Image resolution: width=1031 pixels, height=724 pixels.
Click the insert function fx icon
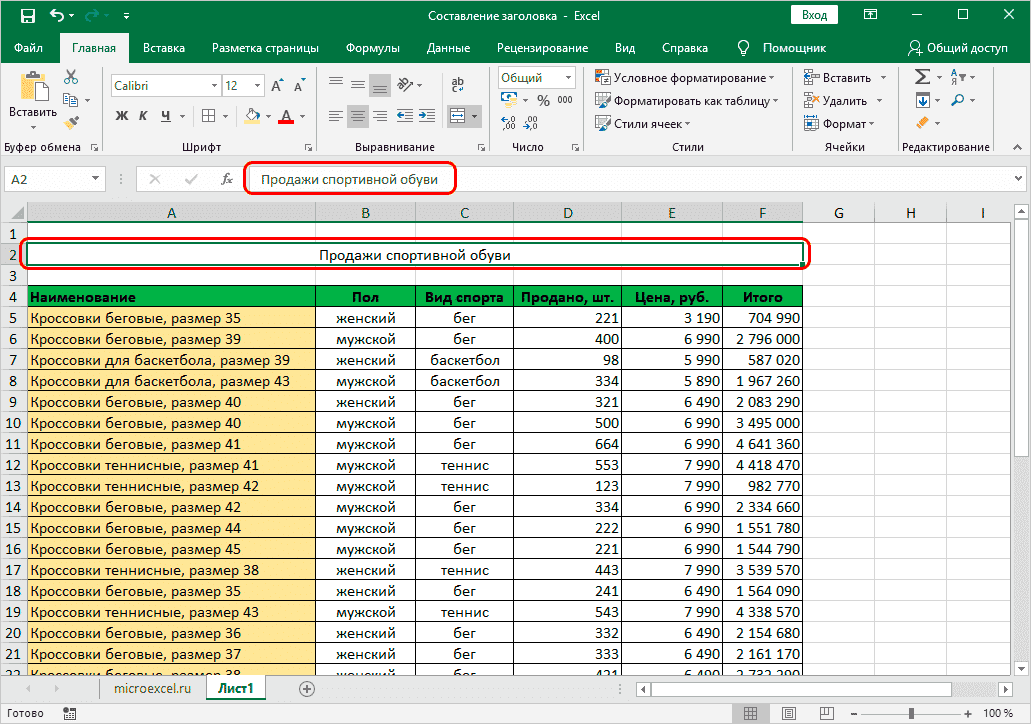click(x=227, y=179)
